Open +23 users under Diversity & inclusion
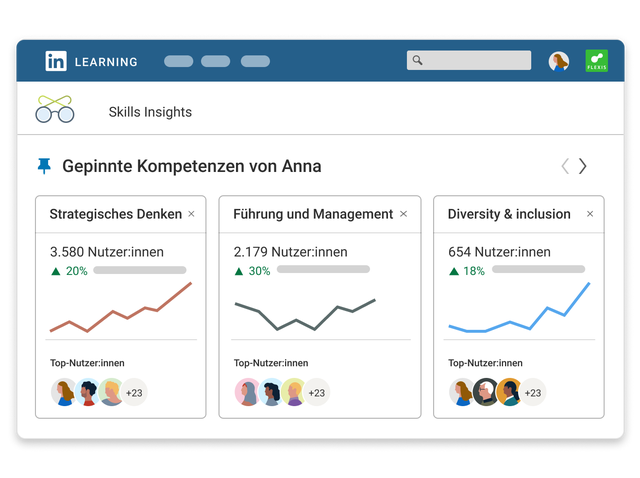The image size is (640, 478). click(x=533, y=393)
